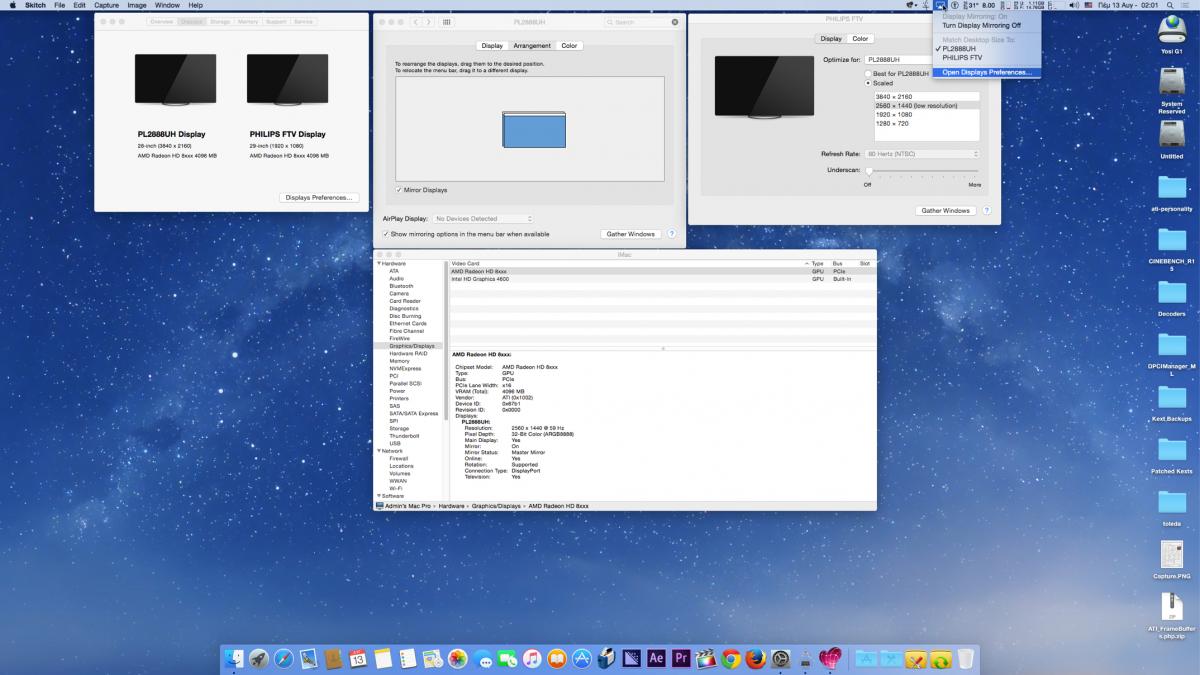Select 3840 × 2160 resolution
This screenshot has width=1200, height=675.
[x=927, y=97]
